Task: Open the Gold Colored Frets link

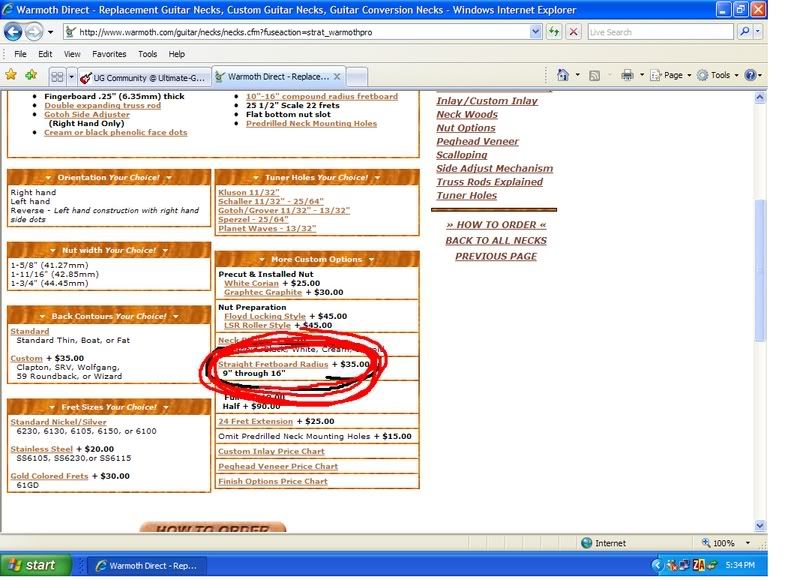Action: [x=49, y=476]
